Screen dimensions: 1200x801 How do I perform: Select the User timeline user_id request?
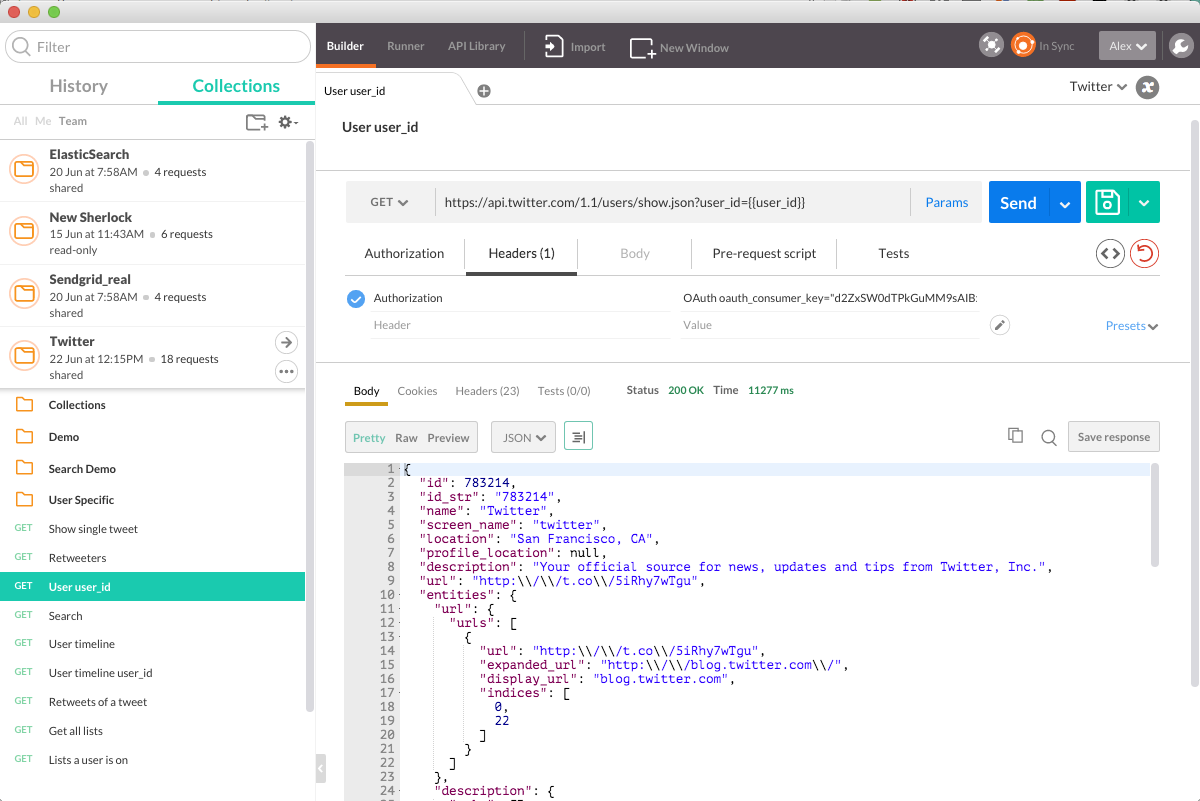click(x=100, y=673)
